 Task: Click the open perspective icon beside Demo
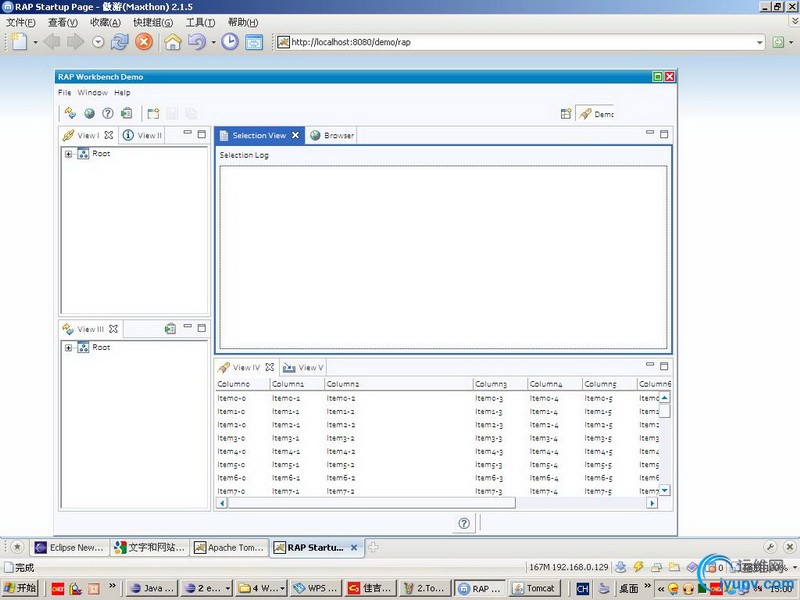(566, 114)
